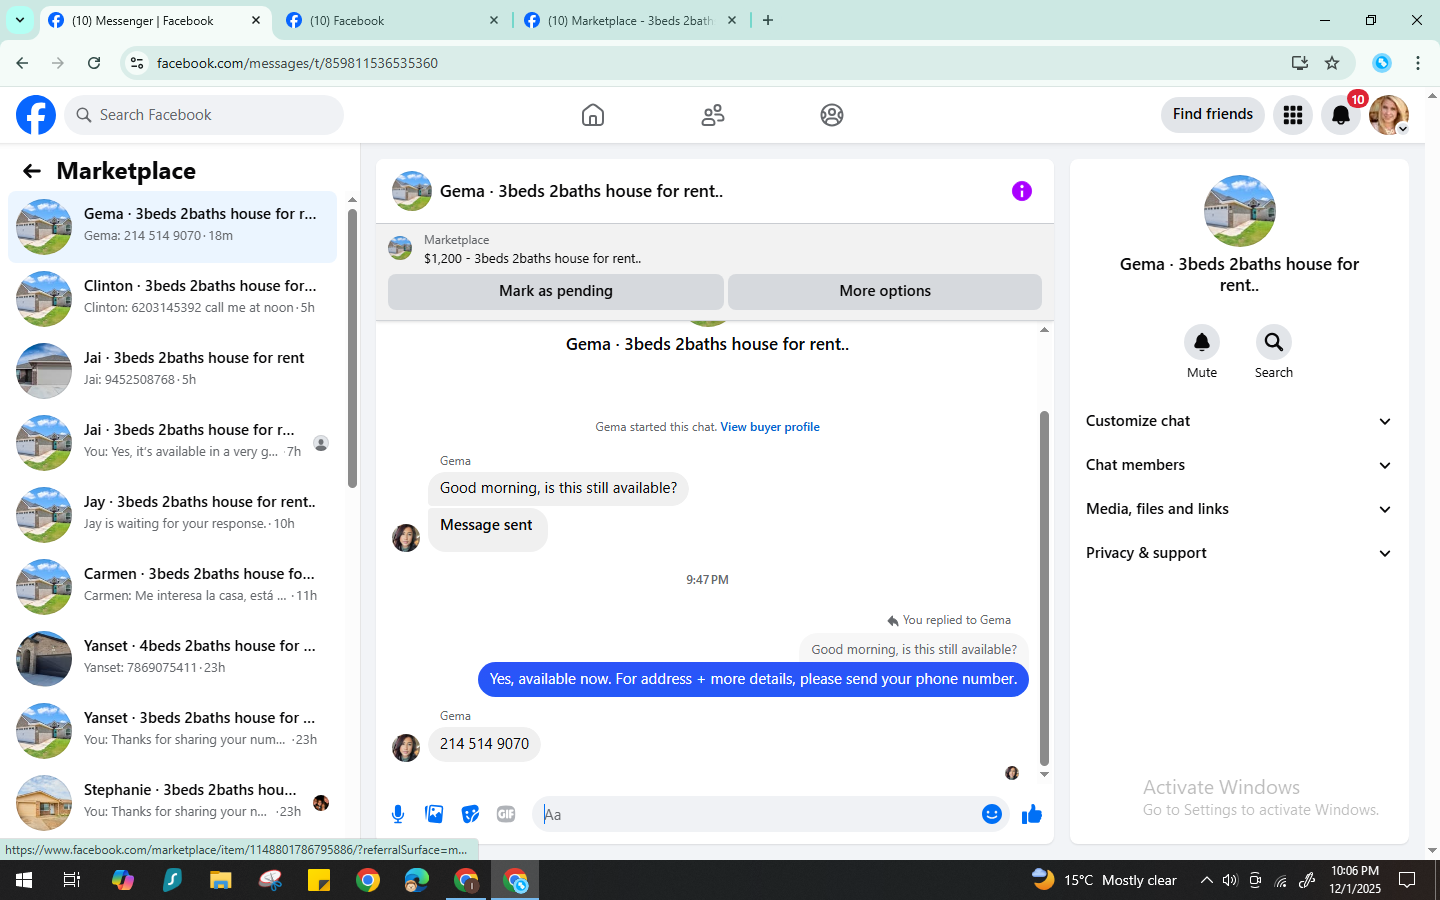Screen dimensions: 1440x900
Task: Focus the Search Facebook field
Action: point(204,115)
